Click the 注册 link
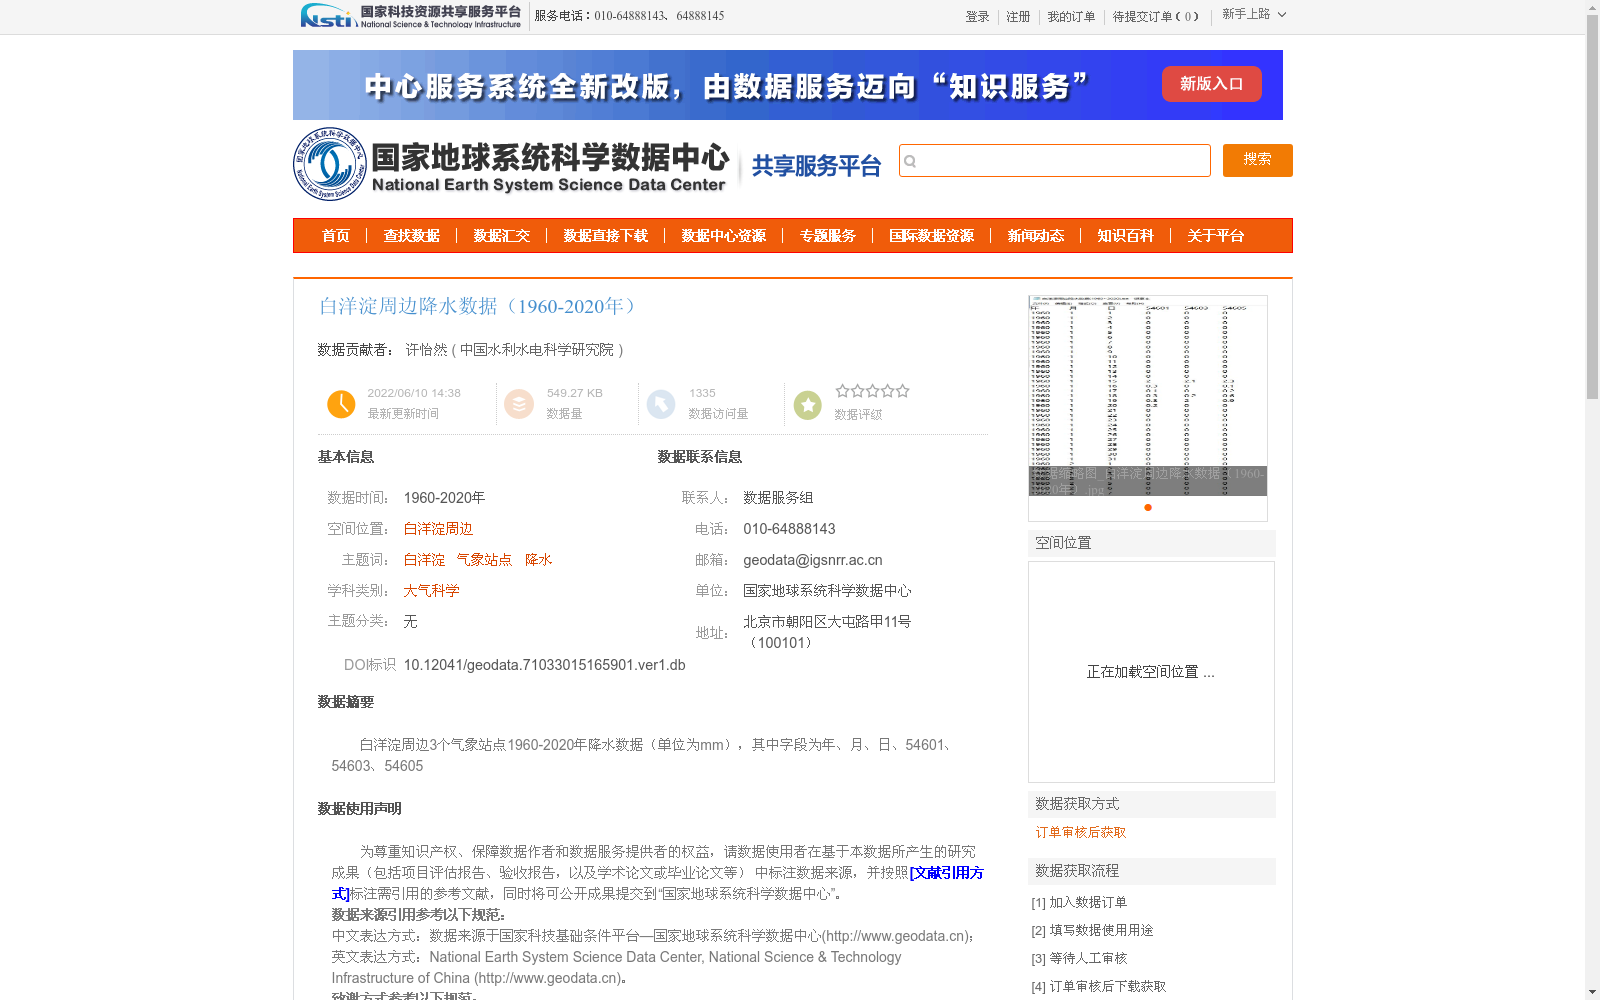The image size is (1600, 1000). coord(1018,17)
